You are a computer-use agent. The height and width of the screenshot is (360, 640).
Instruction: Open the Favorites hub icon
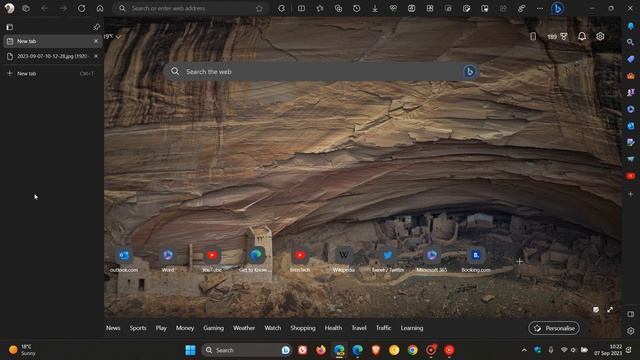click(320, 8)
